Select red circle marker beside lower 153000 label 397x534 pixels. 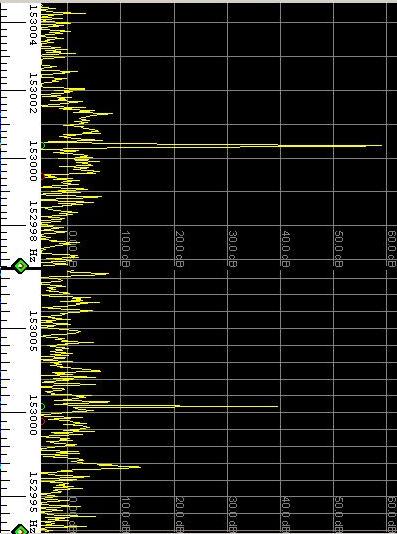point(43,422)
